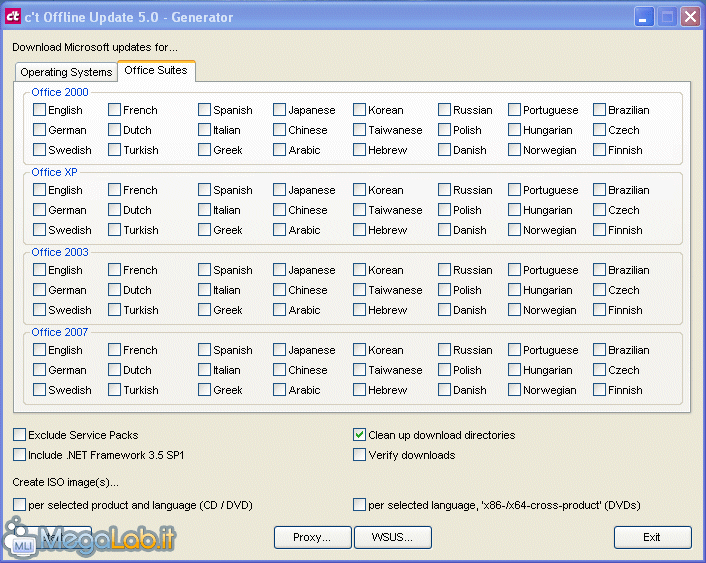Select Japanese in the Office 2000 group
706x563 pixels.
point(280,110)
